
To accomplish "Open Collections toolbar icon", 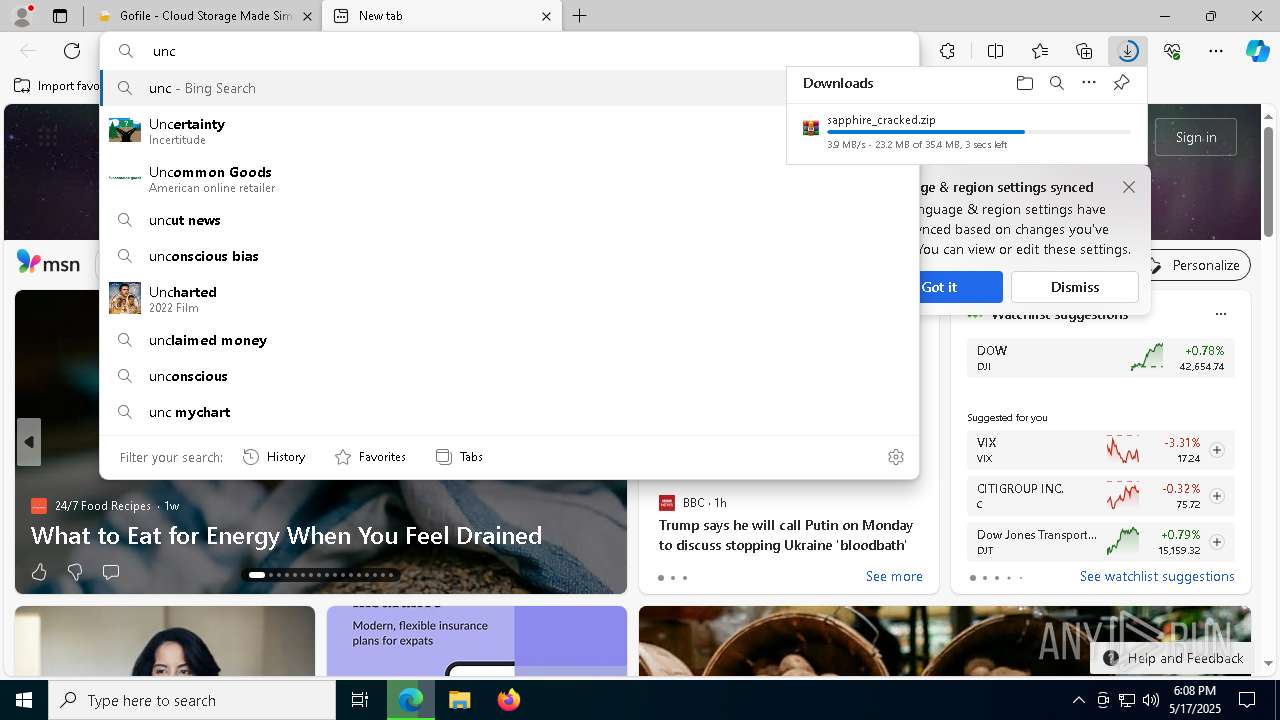I will [1084, 51].
